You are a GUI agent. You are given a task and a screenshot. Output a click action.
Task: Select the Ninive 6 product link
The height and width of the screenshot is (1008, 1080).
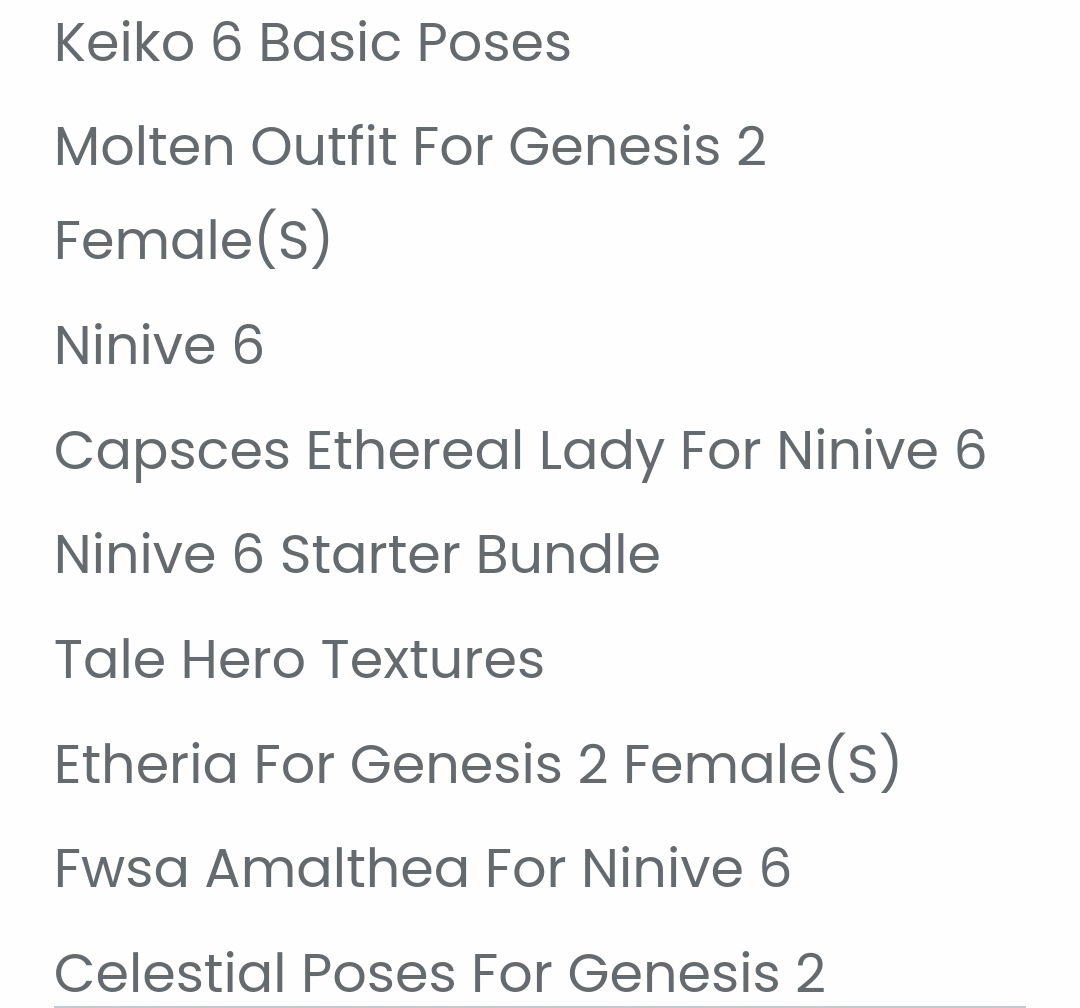tap(159, 346)
